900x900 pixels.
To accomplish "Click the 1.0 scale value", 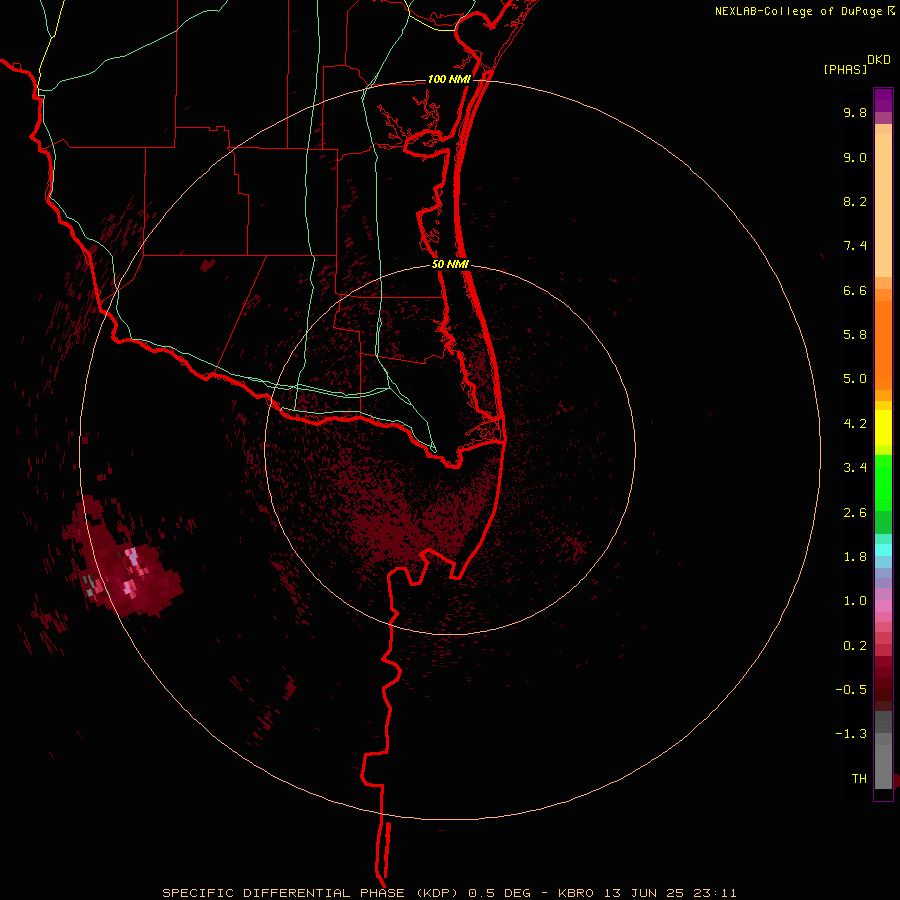I will pyautogui.click(x=855, y=601).
